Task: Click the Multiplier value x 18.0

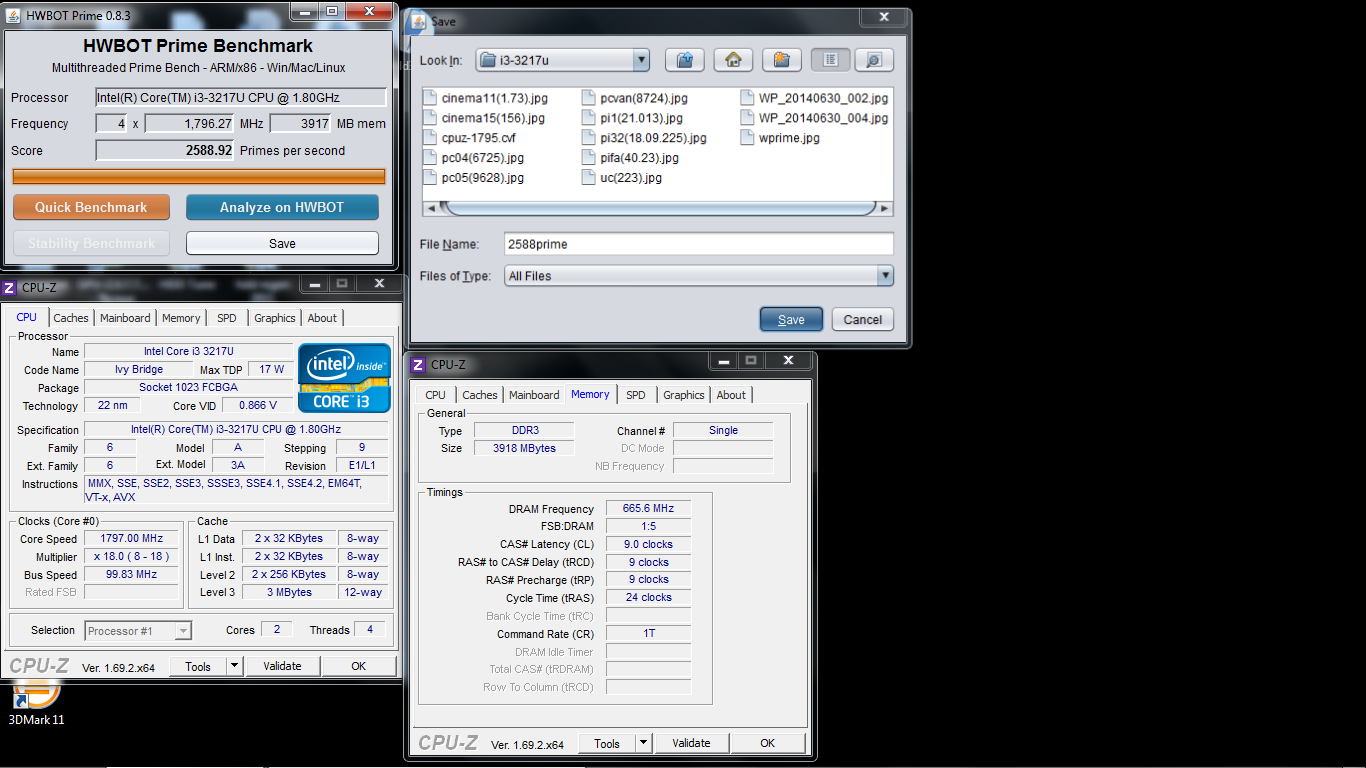Action: (132, 557)
